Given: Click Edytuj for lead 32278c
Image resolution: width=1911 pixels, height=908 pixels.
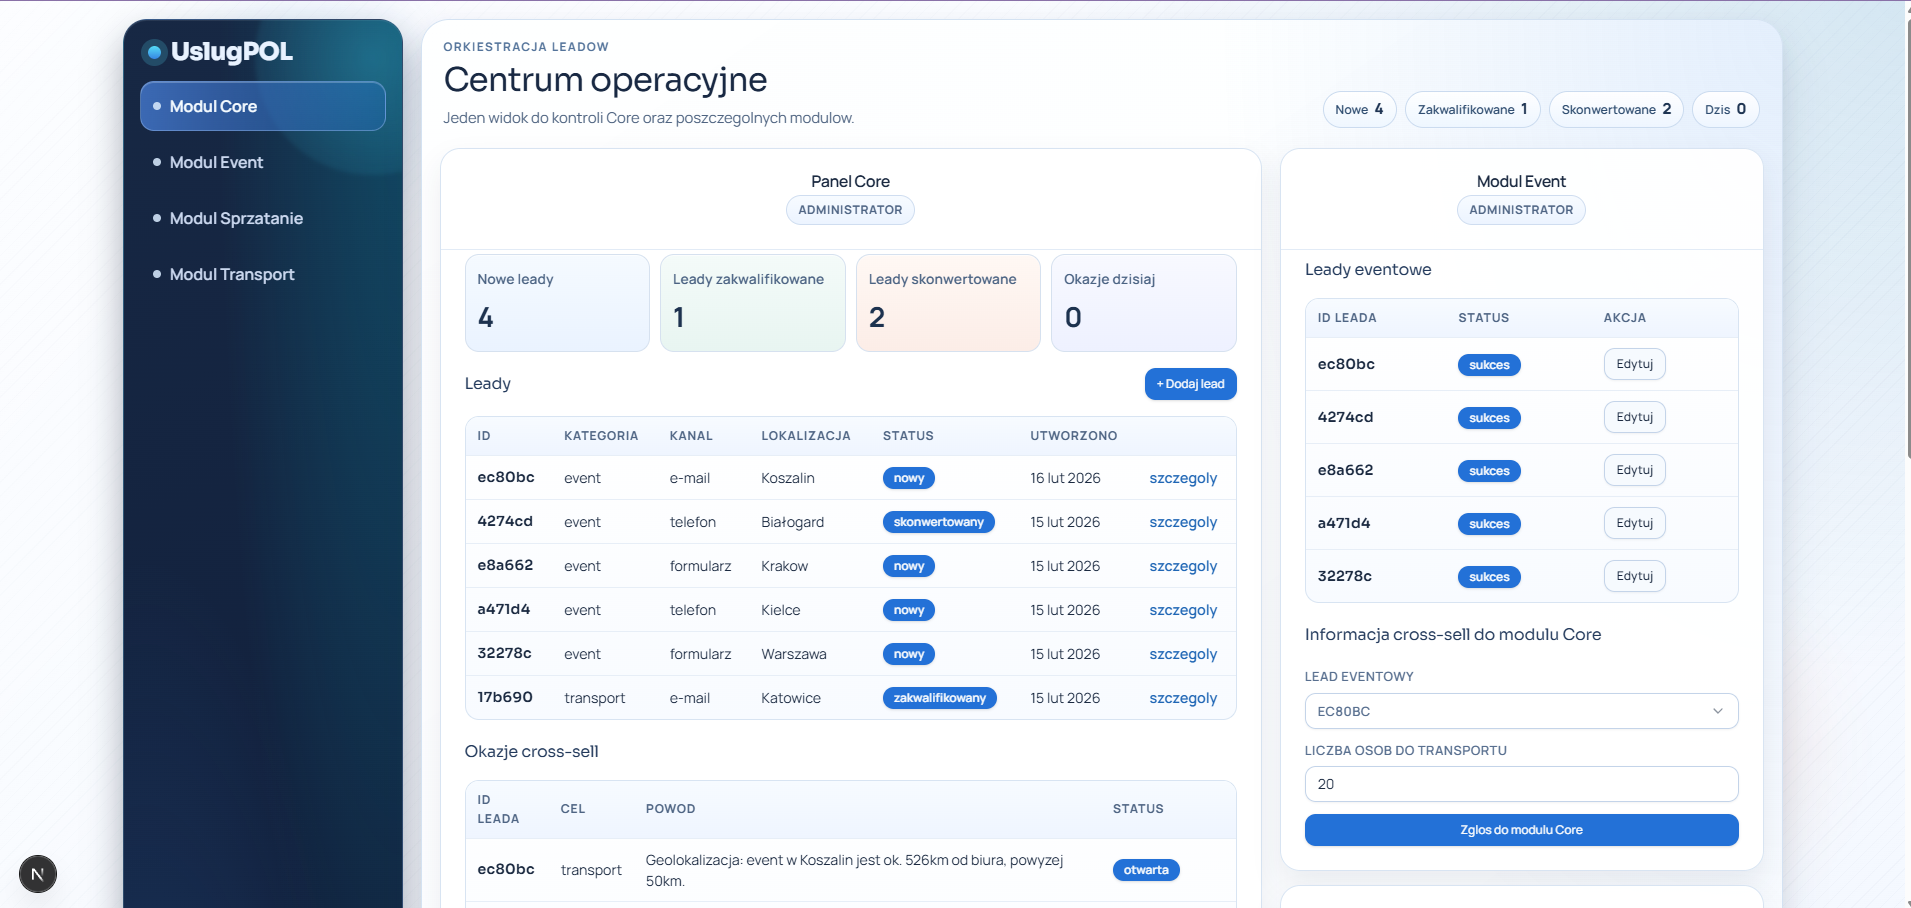Looking at the screenshot, I should point(1634,576).
